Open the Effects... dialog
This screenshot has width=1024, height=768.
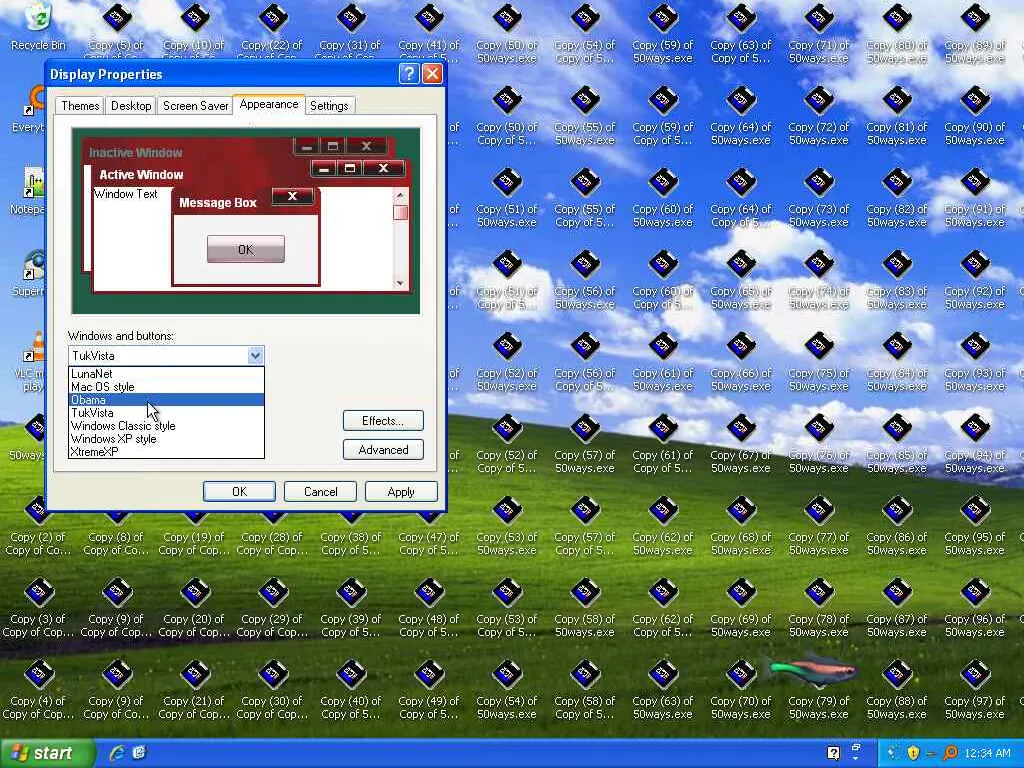point(383,421)
